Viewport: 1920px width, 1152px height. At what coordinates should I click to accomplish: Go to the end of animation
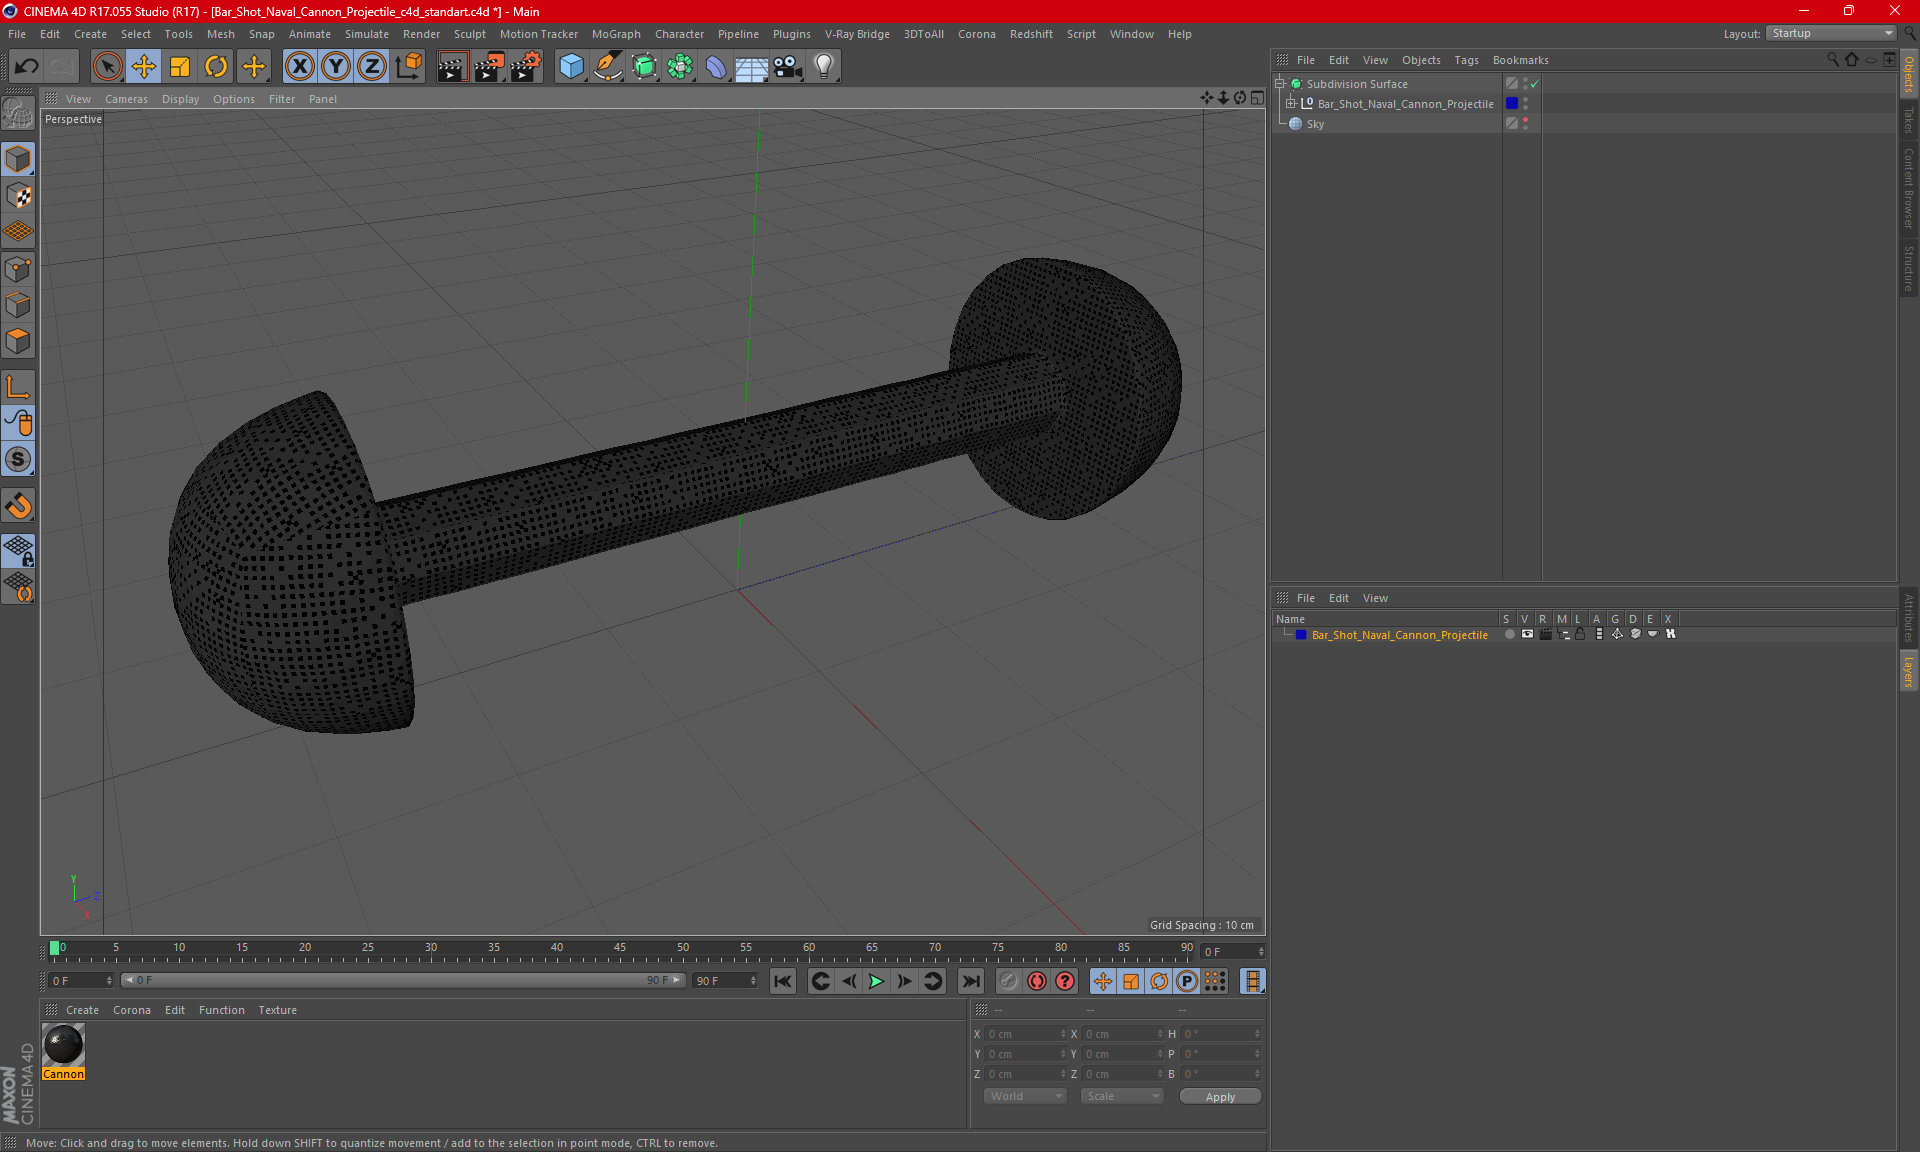[970, 981]
